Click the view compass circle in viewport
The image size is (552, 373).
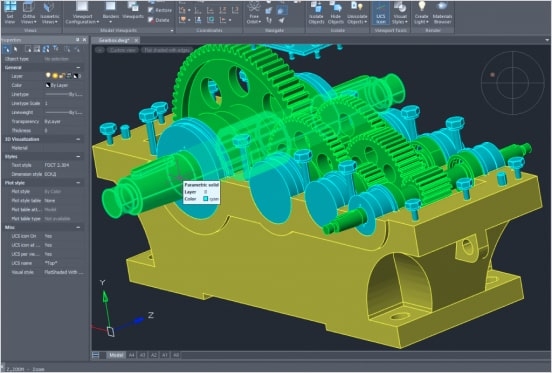tap(513, 83)
